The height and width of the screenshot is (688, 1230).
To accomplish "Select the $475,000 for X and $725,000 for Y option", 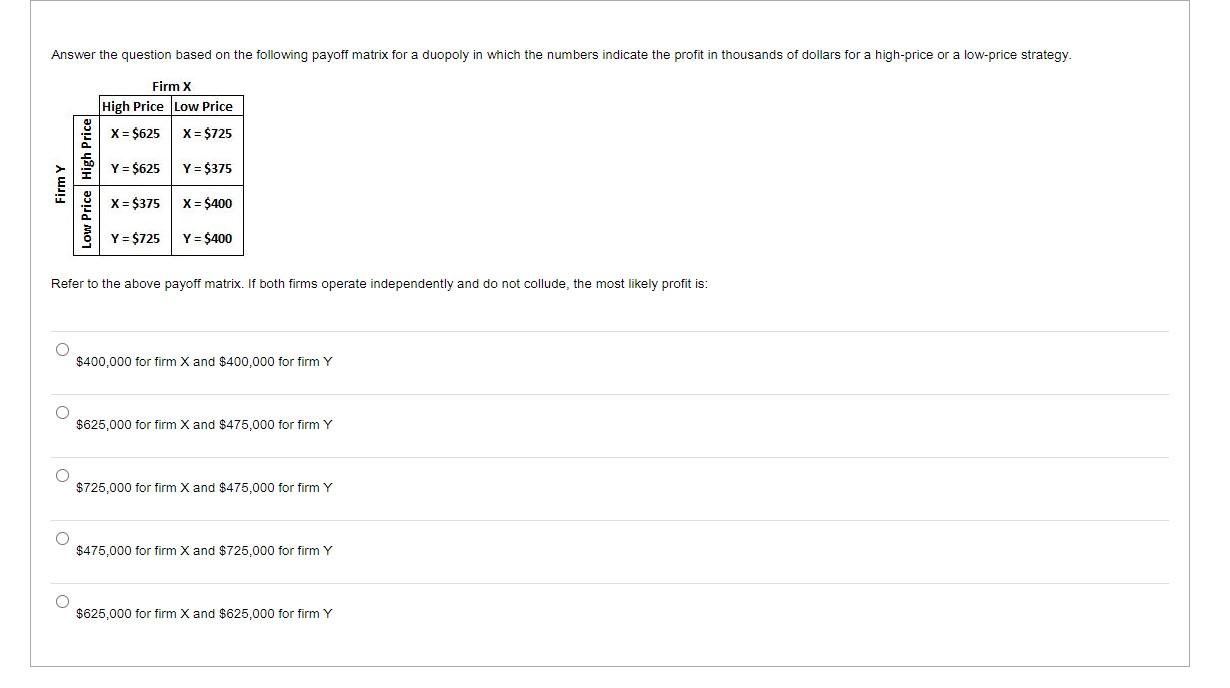I will pyautogui.click(x=61, y=537).
